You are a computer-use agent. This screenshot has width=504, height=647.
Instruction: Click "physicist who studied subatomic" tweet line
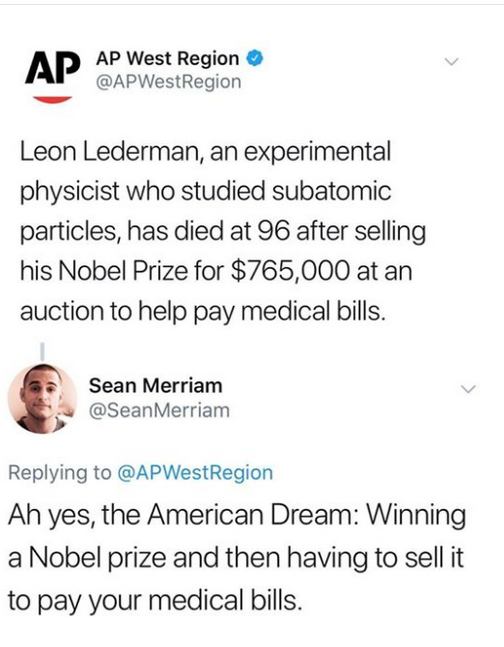206,192
